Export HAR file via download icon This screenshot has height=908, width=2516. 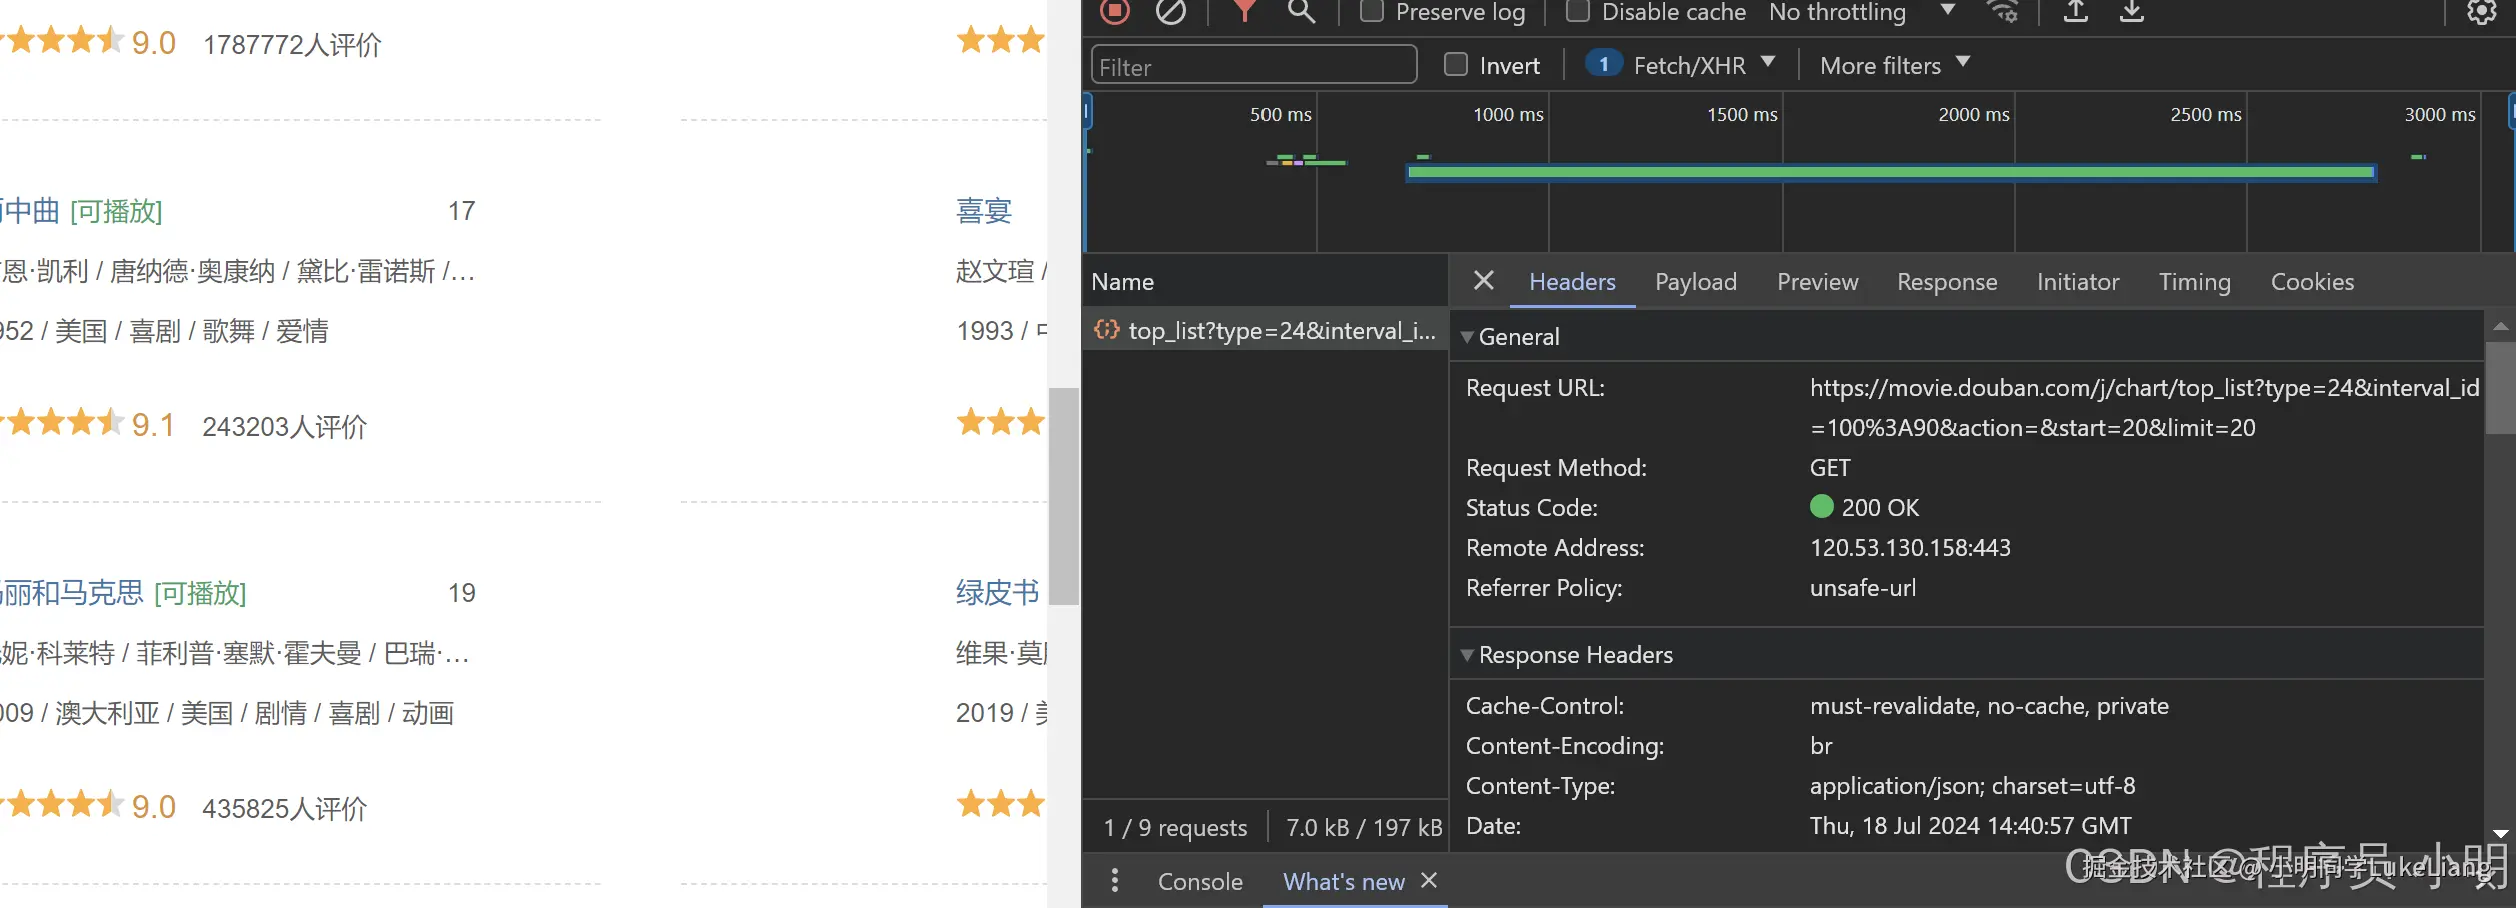(2131, 13)
